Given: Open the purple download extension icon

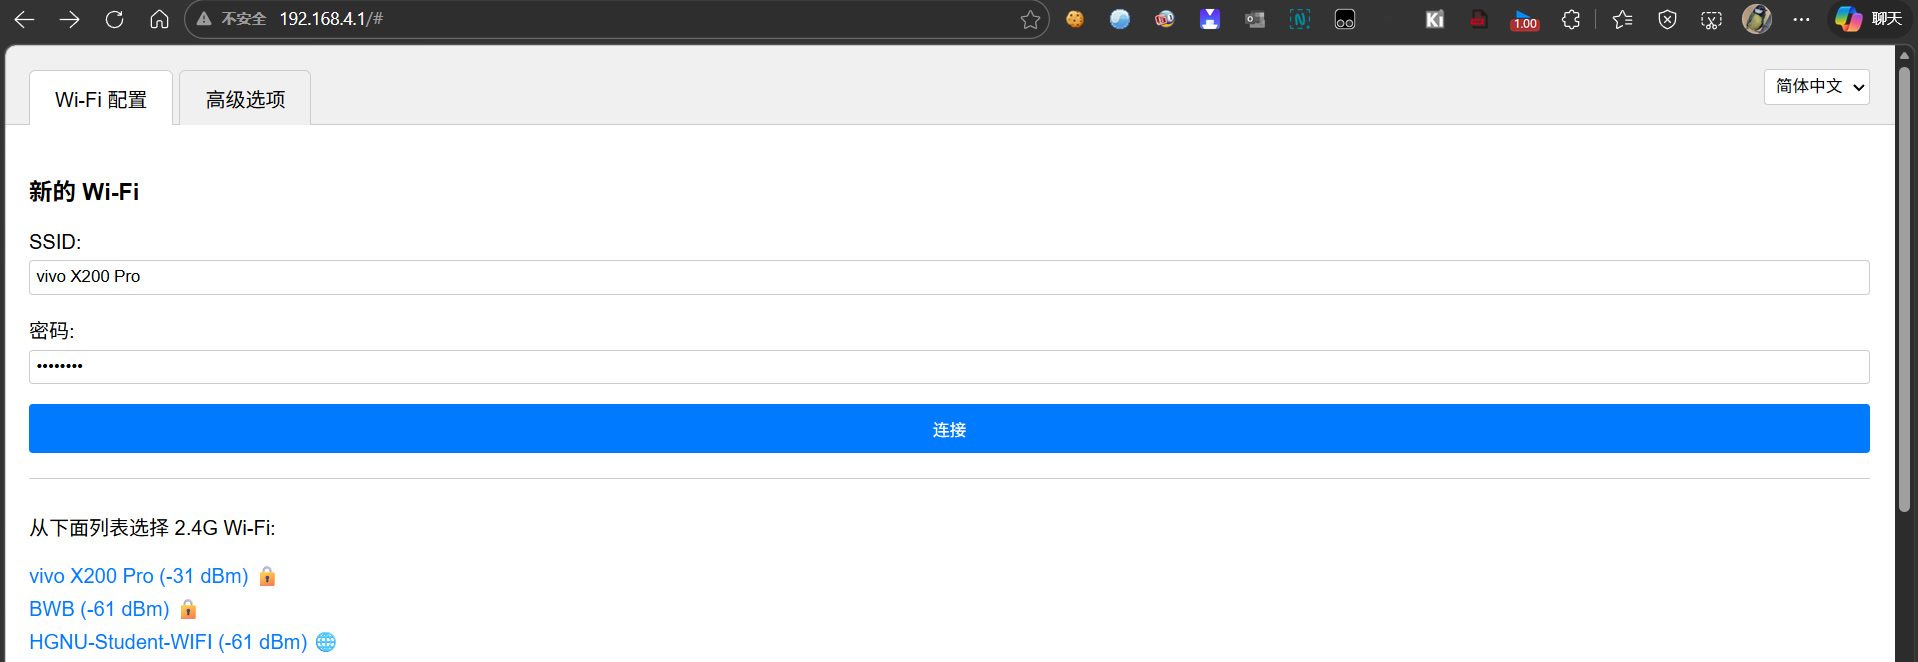Looking at the screenshot, I should [1210, 19].
